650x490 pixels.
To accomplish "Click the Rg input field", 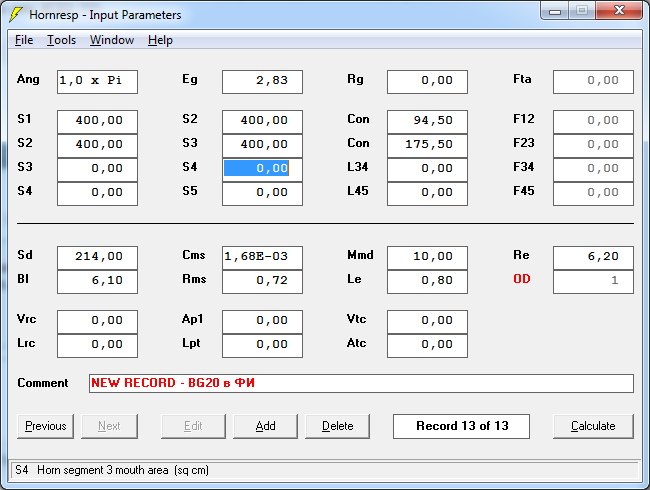I will [427, 82].
